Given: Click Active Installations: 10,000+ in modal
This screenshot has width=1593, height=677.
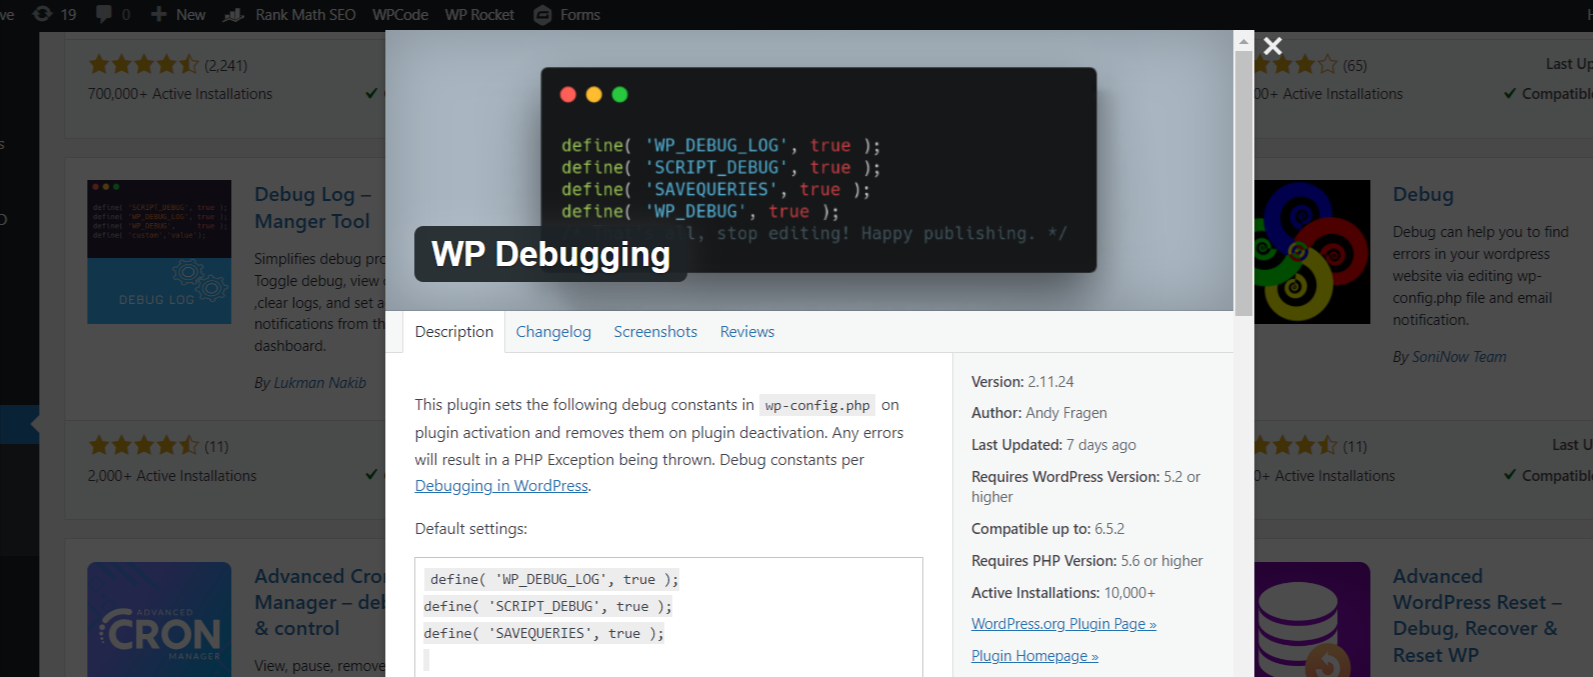Looking at the screenshot, I should [1063, 592].
